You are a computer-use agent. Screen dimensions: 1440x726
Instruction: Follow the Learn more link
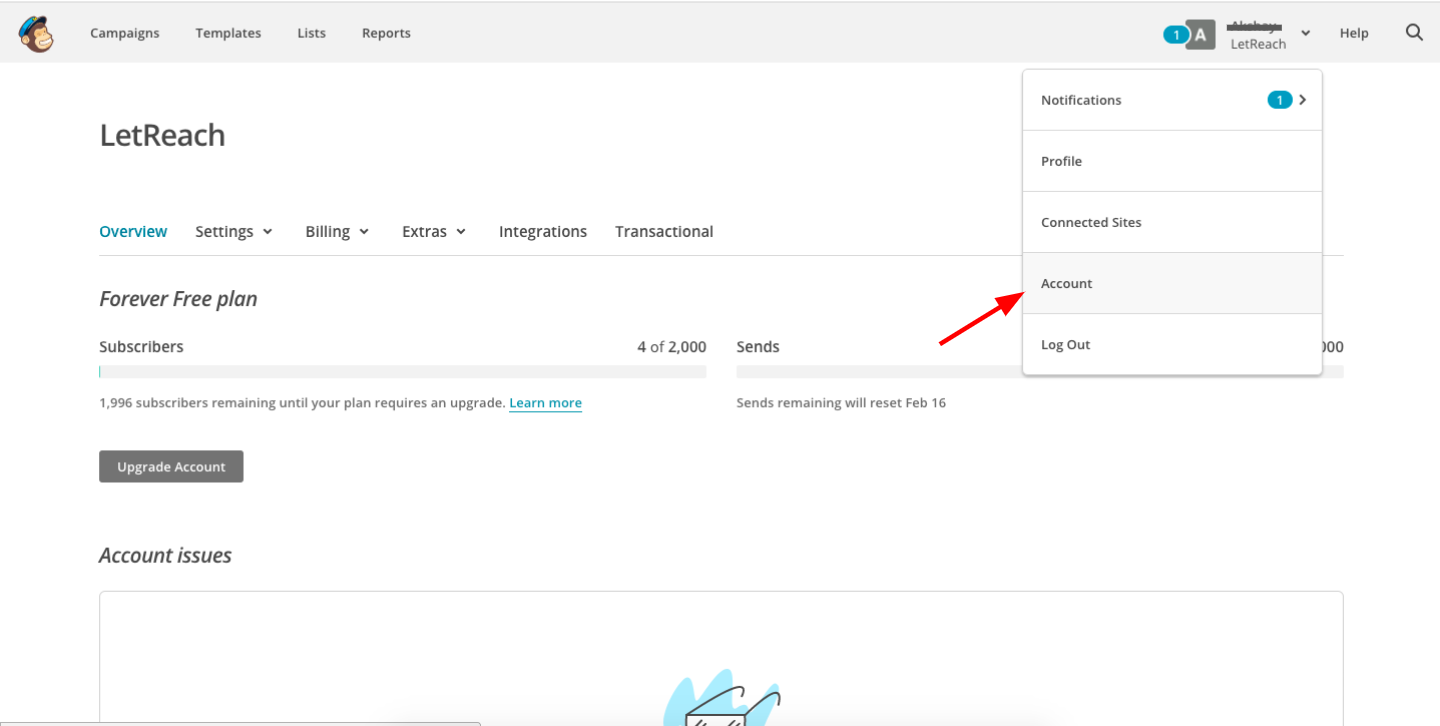pyautogui.click(x=545, y=403)
